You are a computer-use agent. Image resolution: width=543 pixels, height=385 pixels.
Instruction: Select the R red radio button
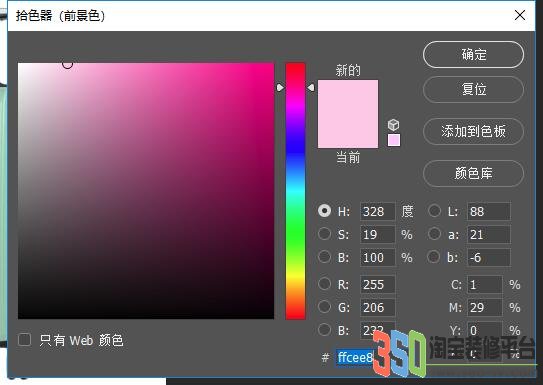(324, 284)
